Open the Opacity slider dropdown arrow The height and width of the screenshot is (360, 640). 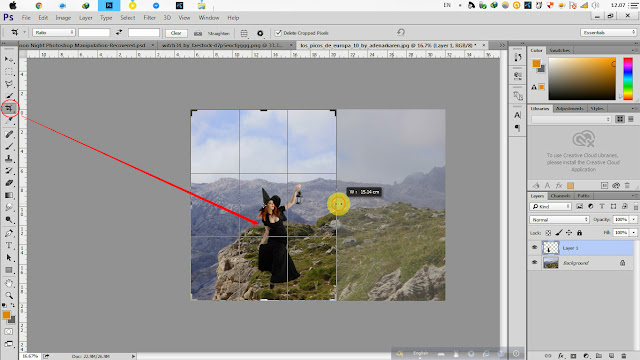pos(634,220)
